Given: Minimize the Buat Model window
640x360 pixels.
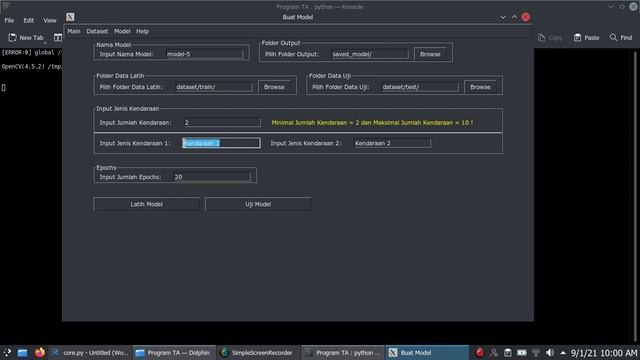Looking at the screenshot, I should [503, 17].
